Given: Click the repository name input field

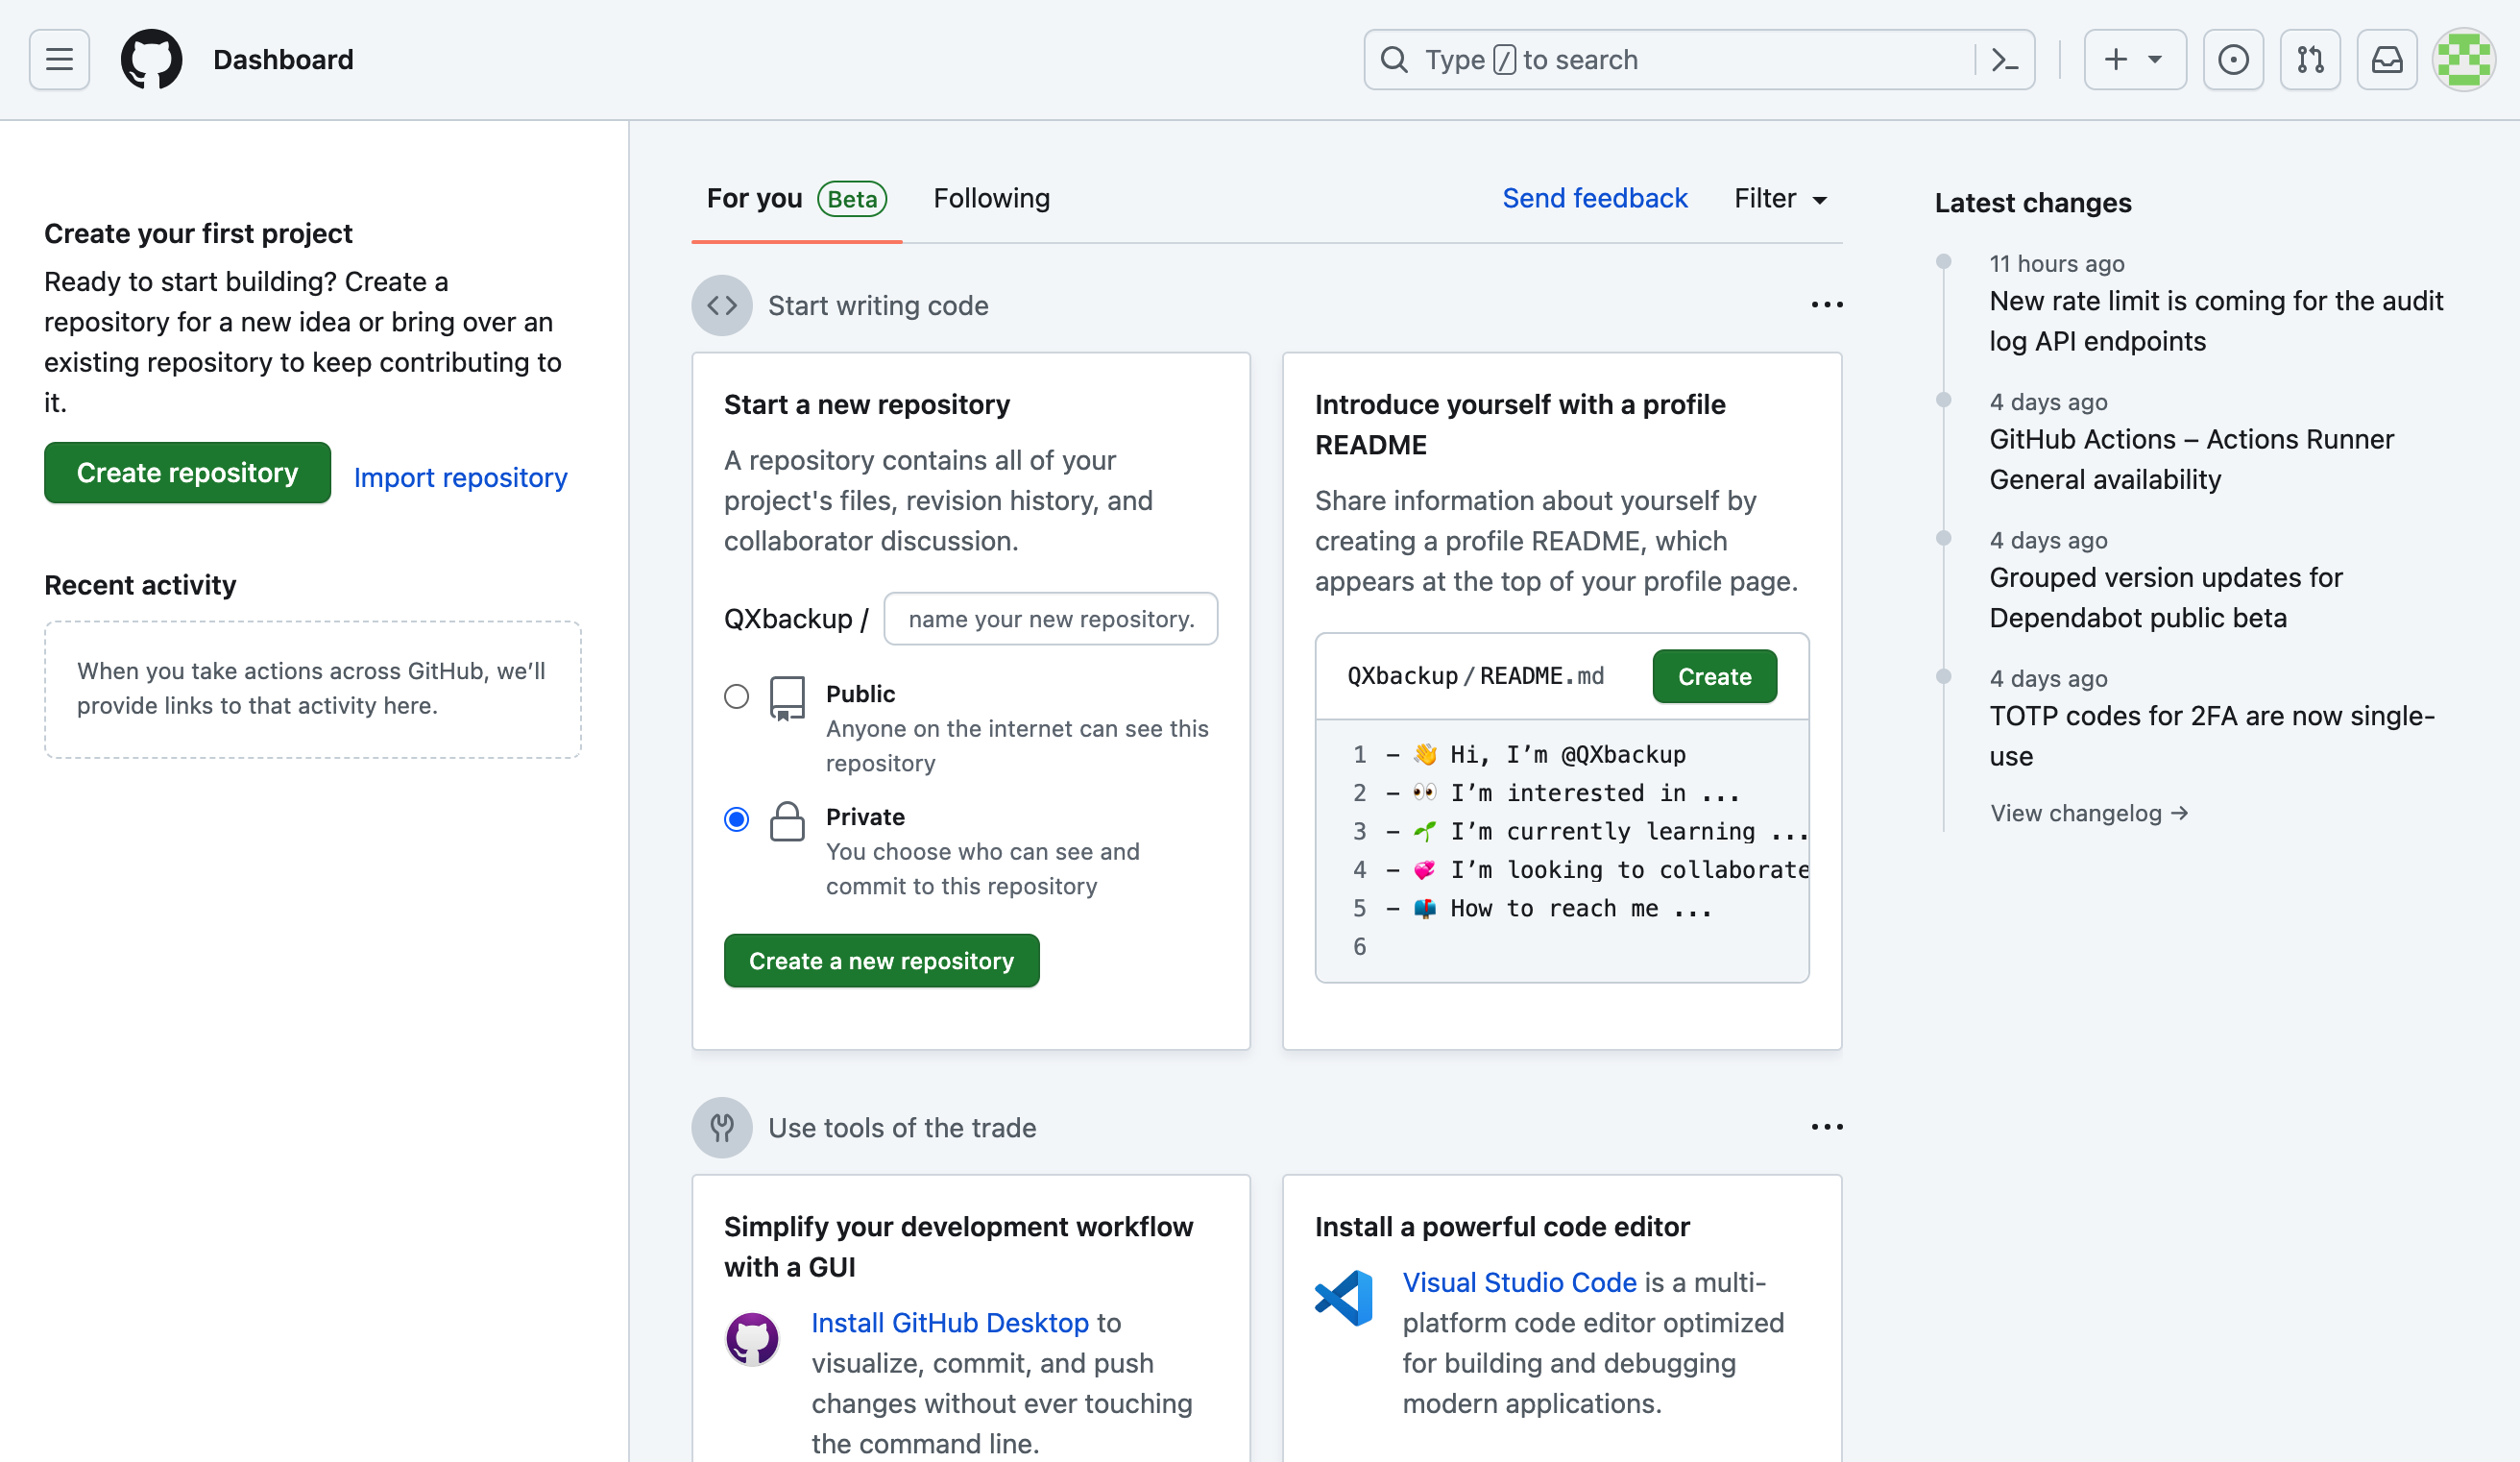Looking at the screenshot, I should coord(1051,616).
